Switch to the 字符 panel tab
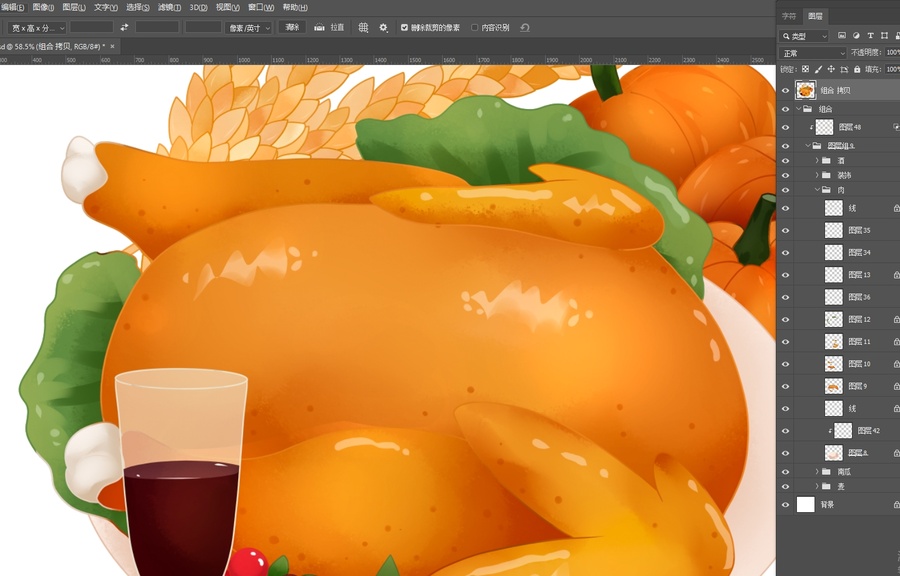The width and height of the screenshot is (900, 576). [x=789, y=16]
